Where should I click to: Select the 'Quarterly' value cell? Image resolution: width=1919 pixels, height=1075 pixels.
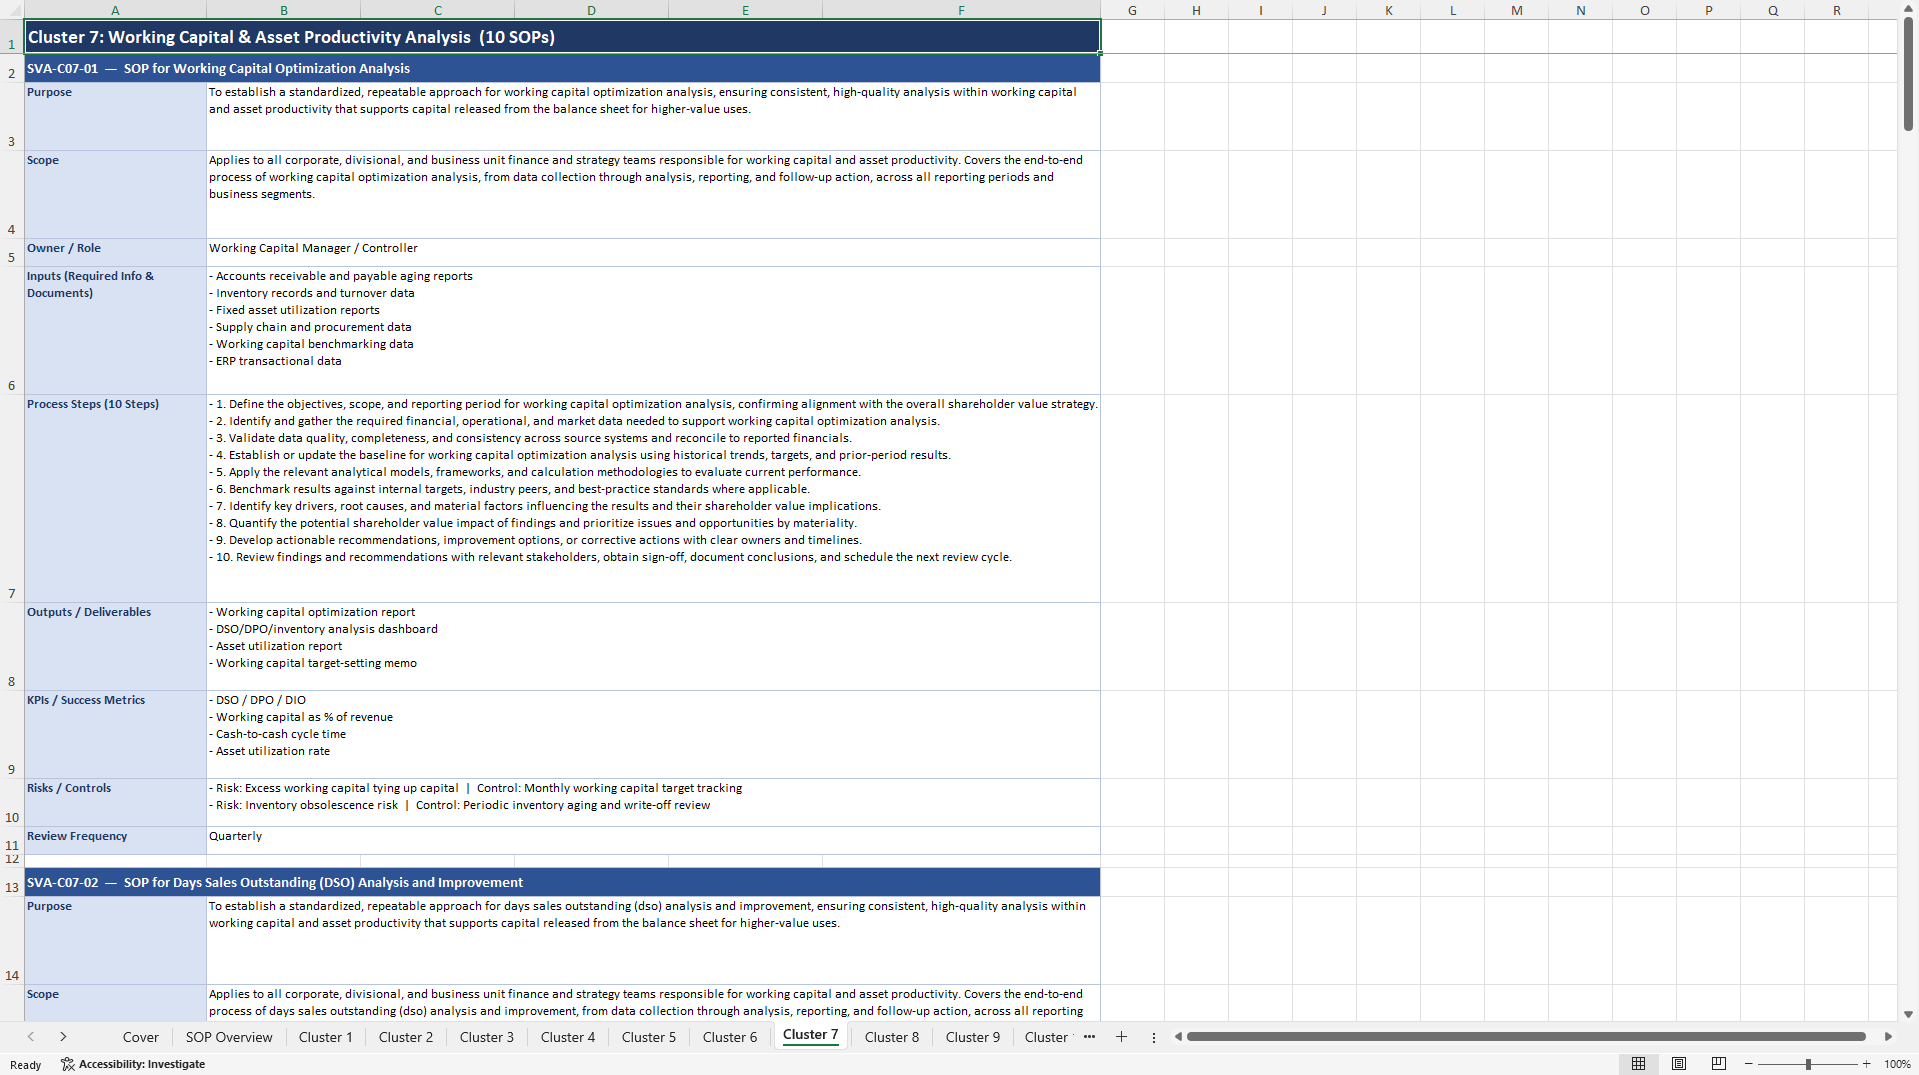tap(653, 840)
